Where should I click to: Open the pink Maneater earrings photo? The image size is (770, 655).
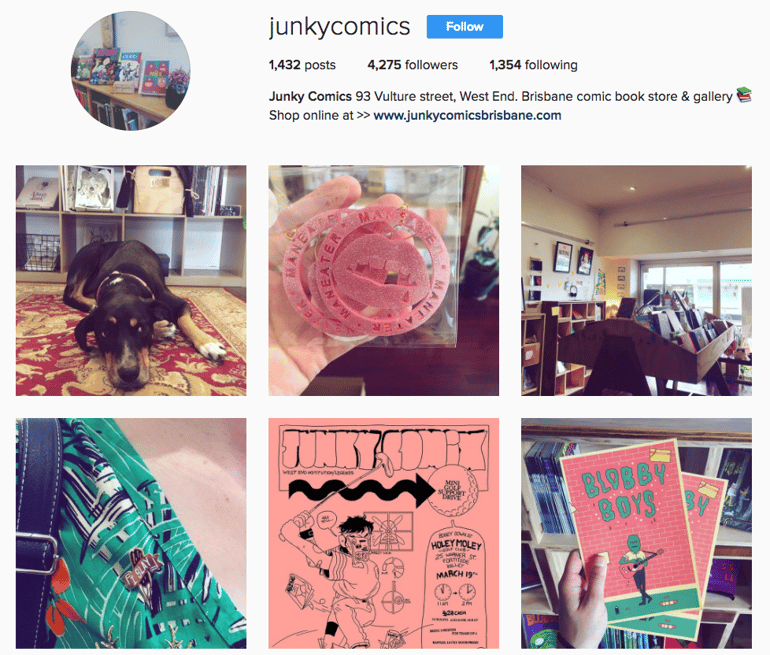pos(384,280)
